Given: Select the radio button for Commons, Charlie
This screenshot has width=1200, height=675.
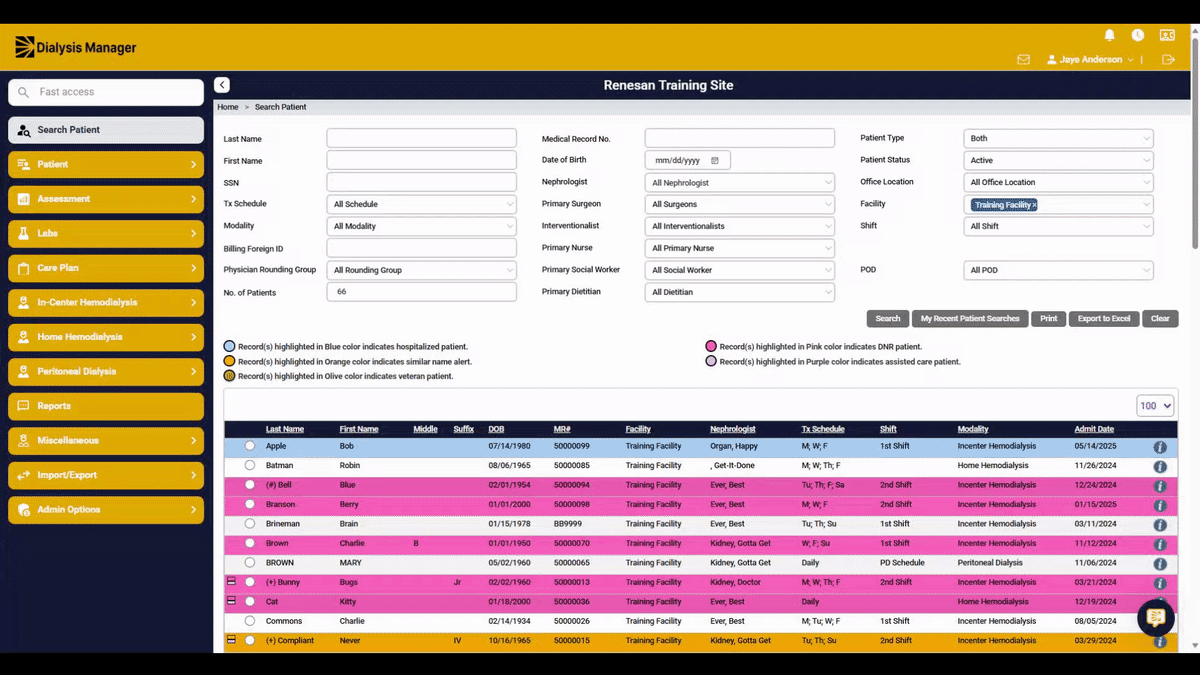Looking at the screenshot, I should point(250,621).
